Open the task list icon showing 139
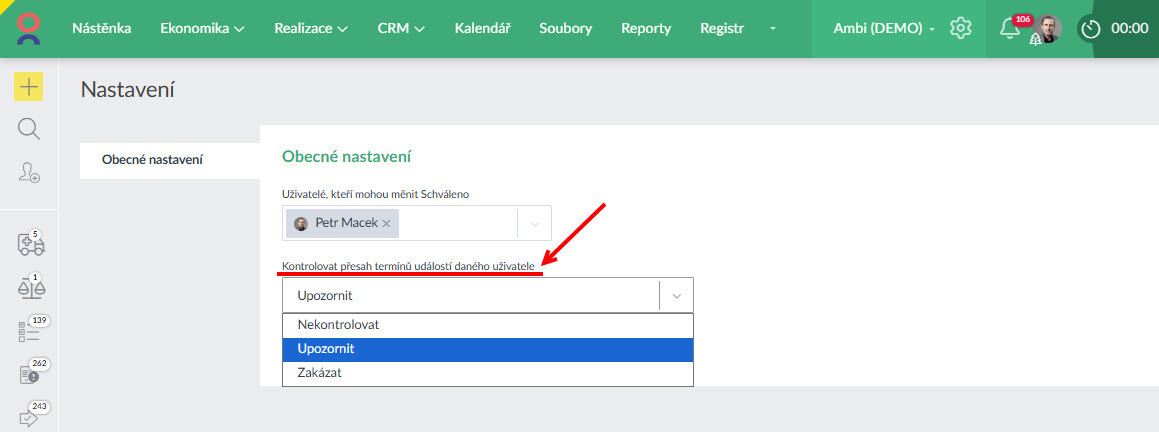This screenshot has width=1159, height=432. pos(30,331)
